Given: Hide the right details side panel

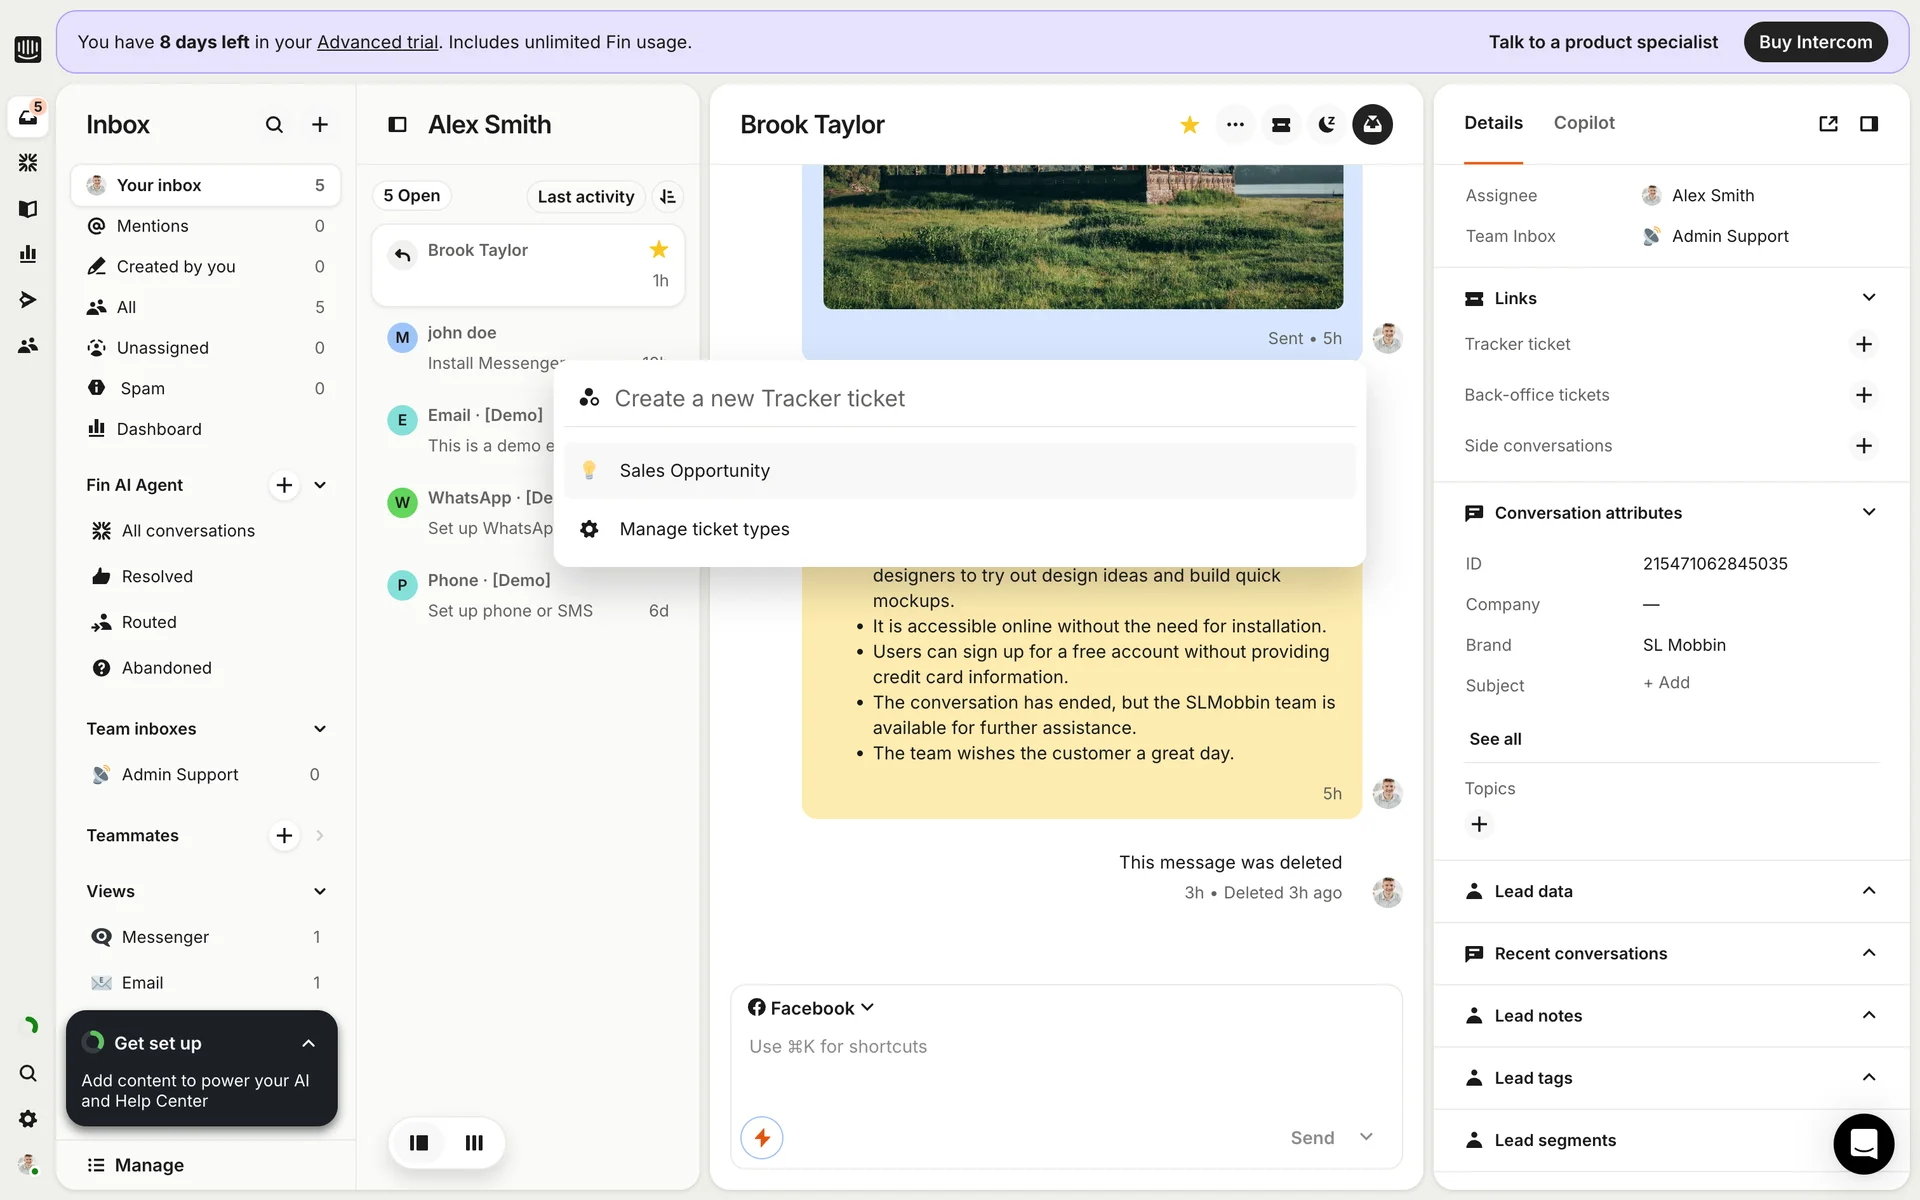Looking at the screenshot, I should (1868, 124).
